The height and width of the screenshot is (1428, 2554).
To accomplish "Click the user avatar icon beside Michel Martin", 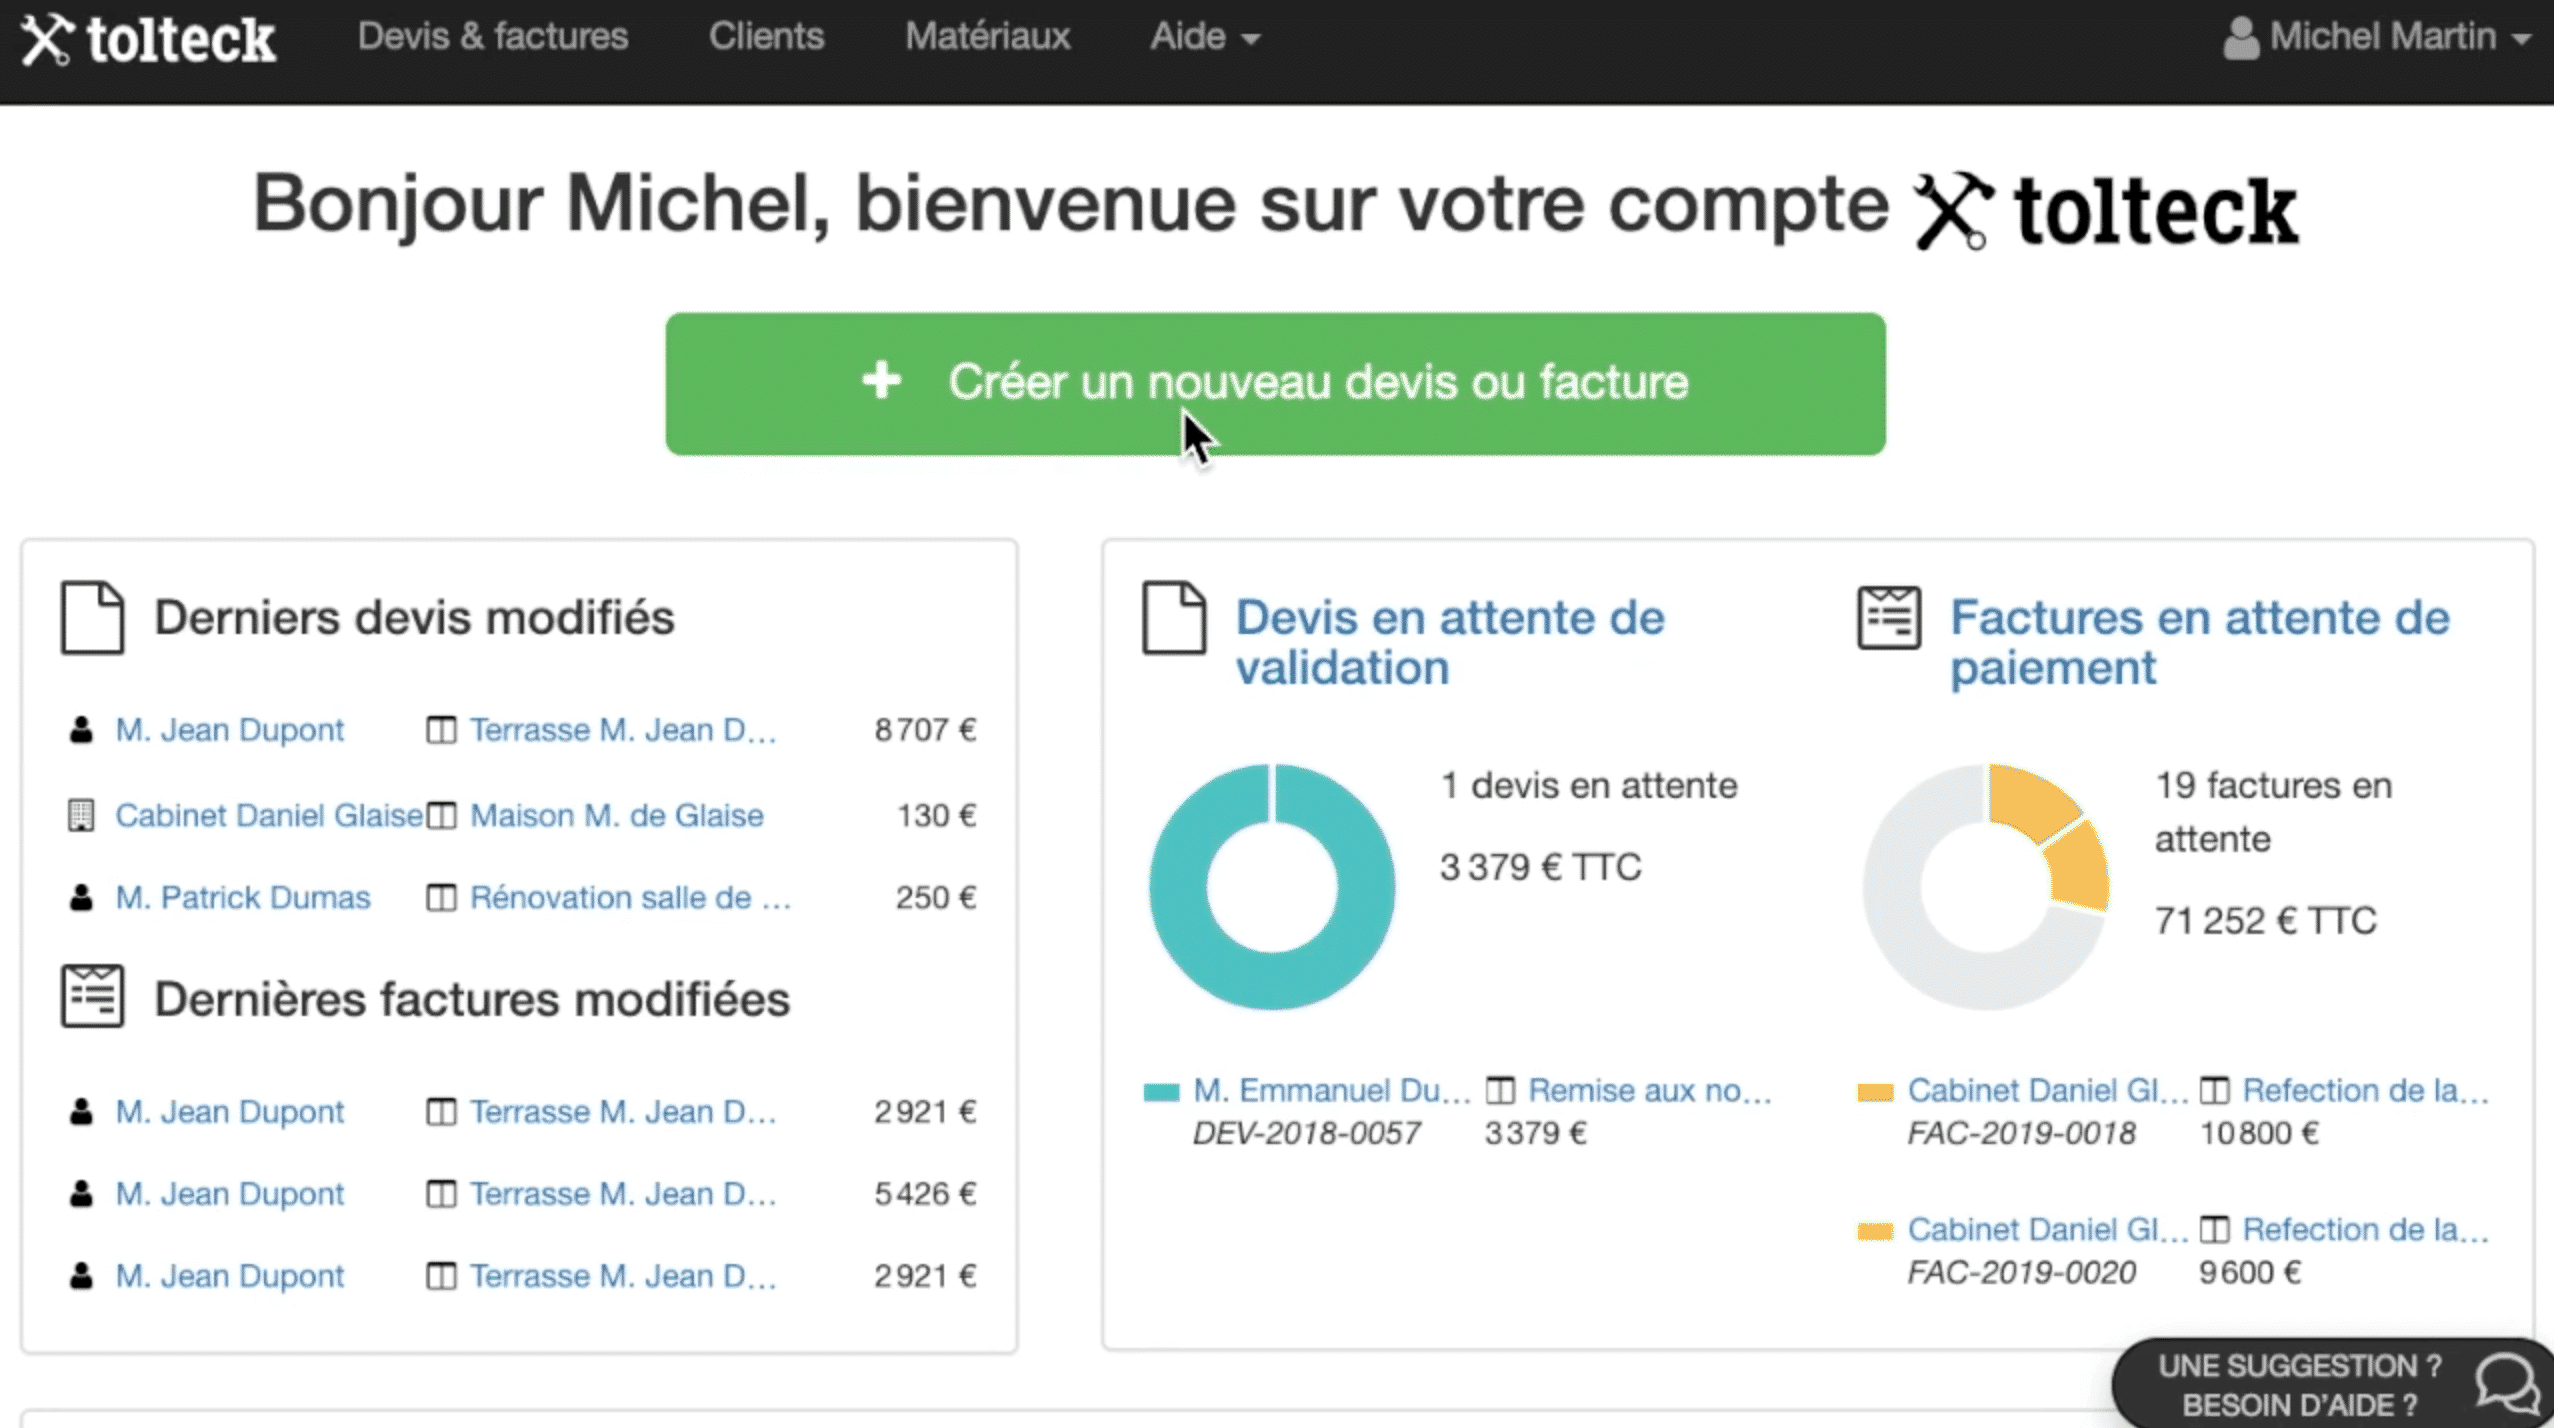I will (x=2241, y=38).
